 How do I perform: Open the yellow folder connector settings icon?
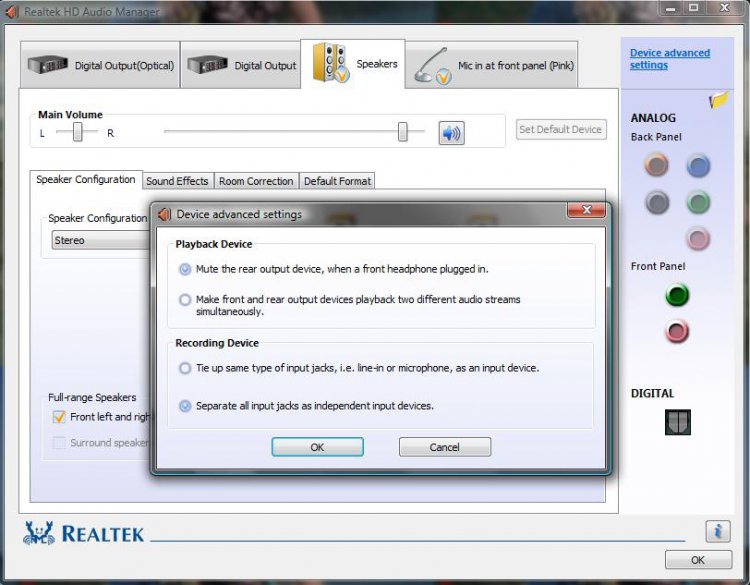pos(718,99)
